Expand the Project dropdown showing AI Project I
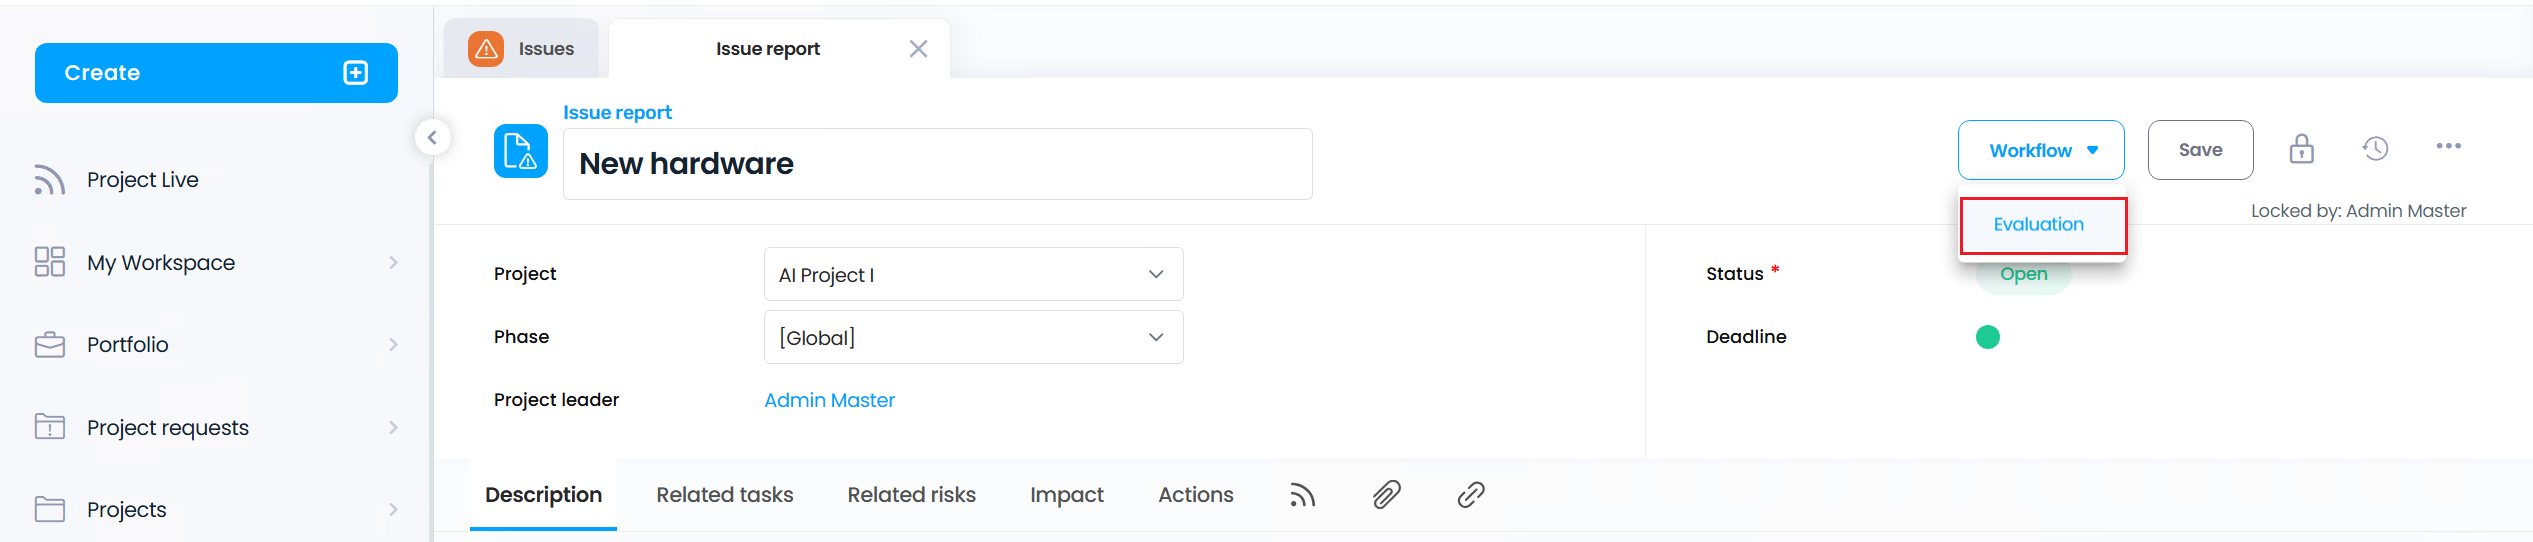 tap(973, 274)
